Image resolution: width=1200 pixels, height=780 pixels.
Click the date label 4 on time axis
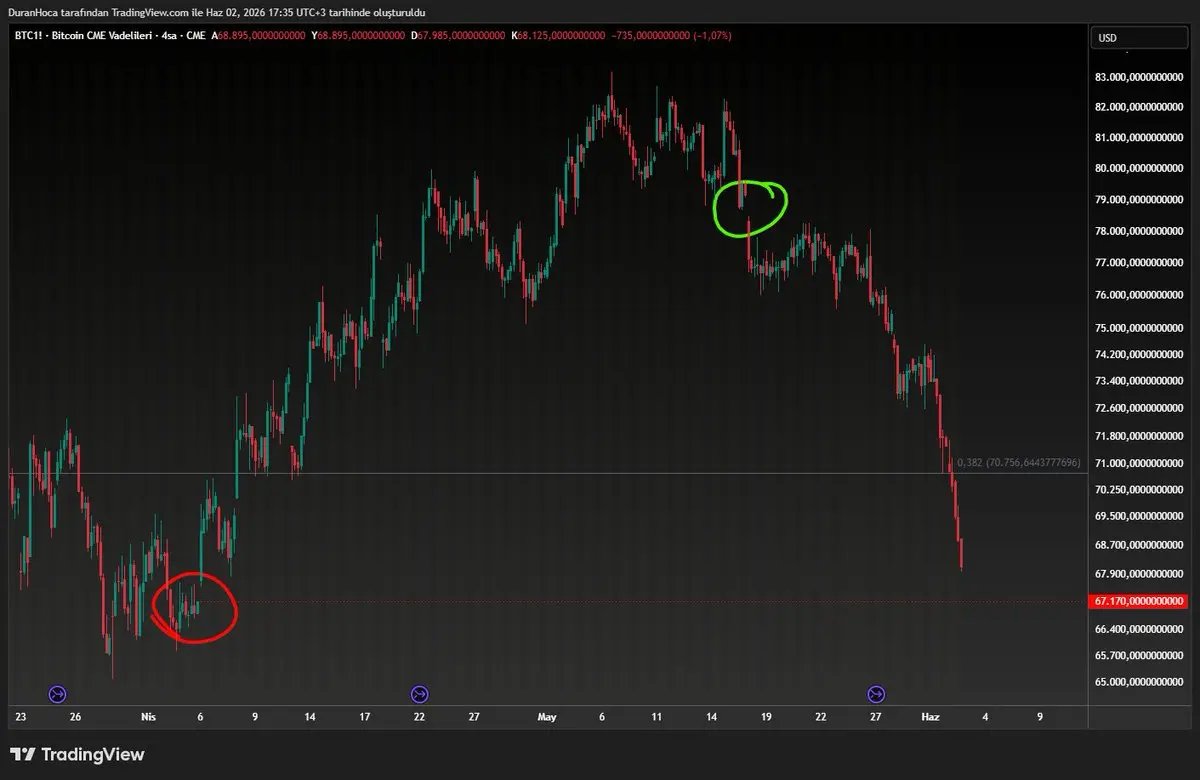click(985, 717)
